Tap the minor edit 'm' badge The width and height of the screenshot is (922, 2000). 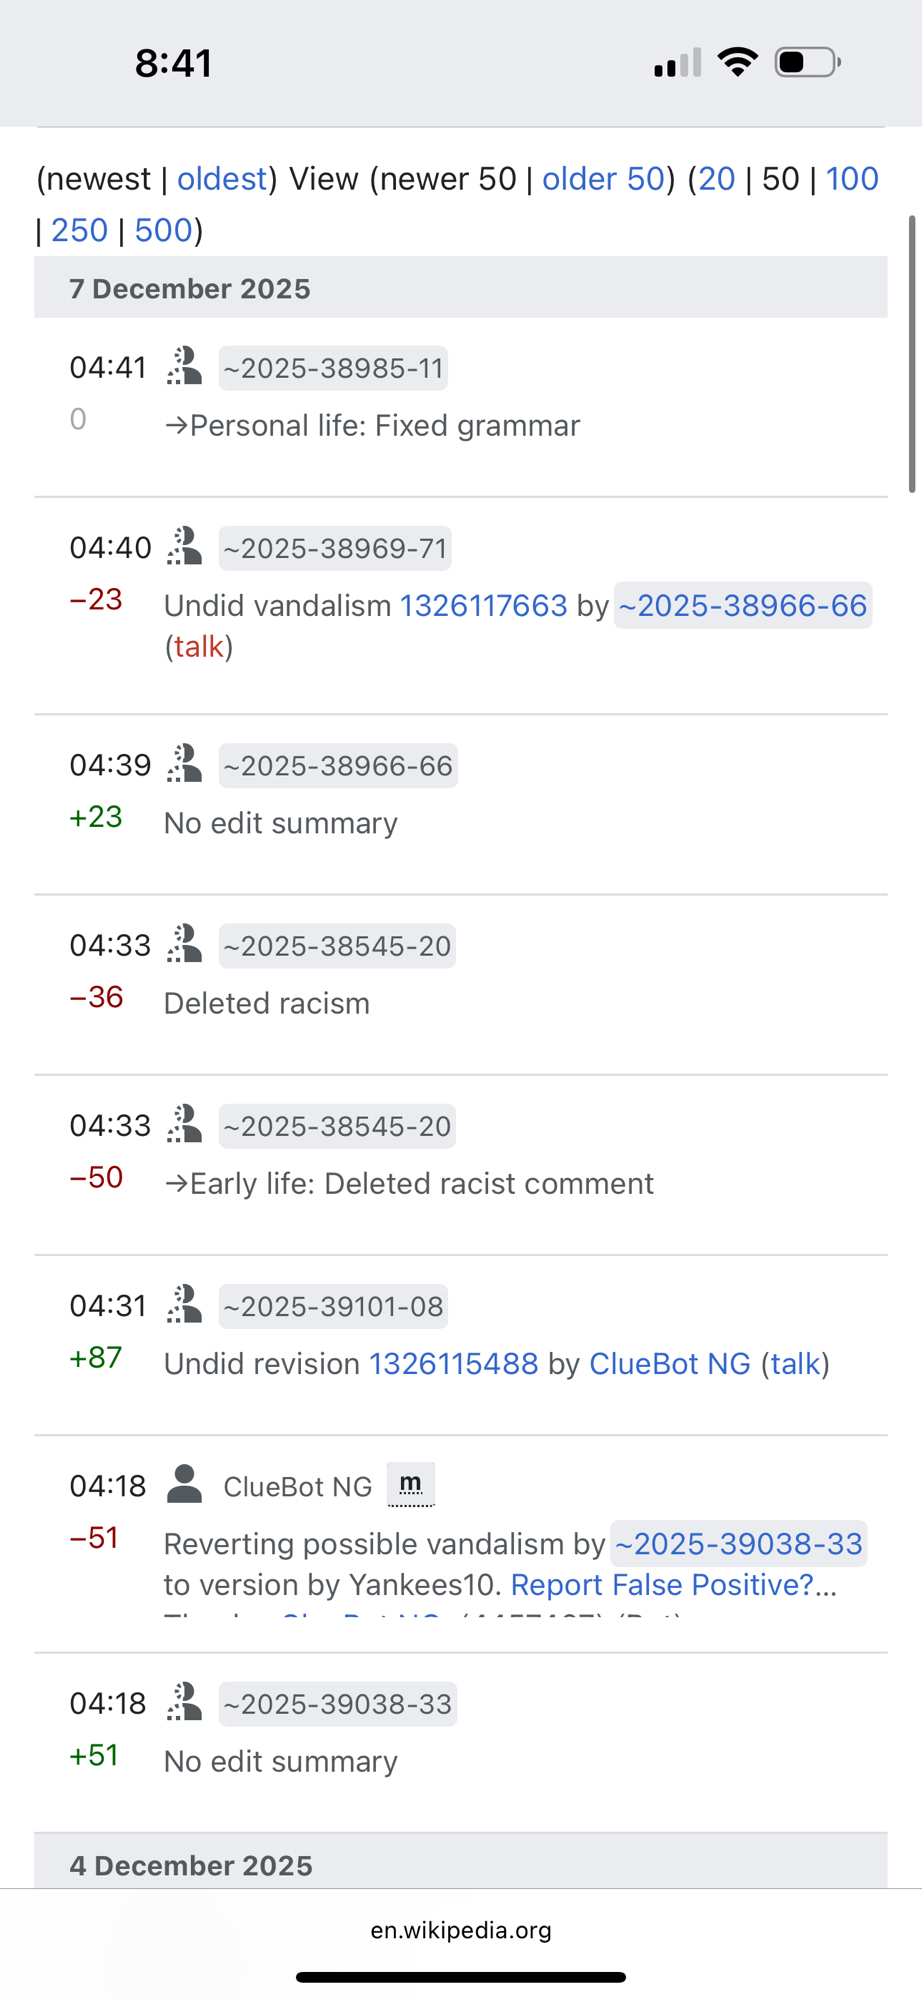[x=410, y=1484]
